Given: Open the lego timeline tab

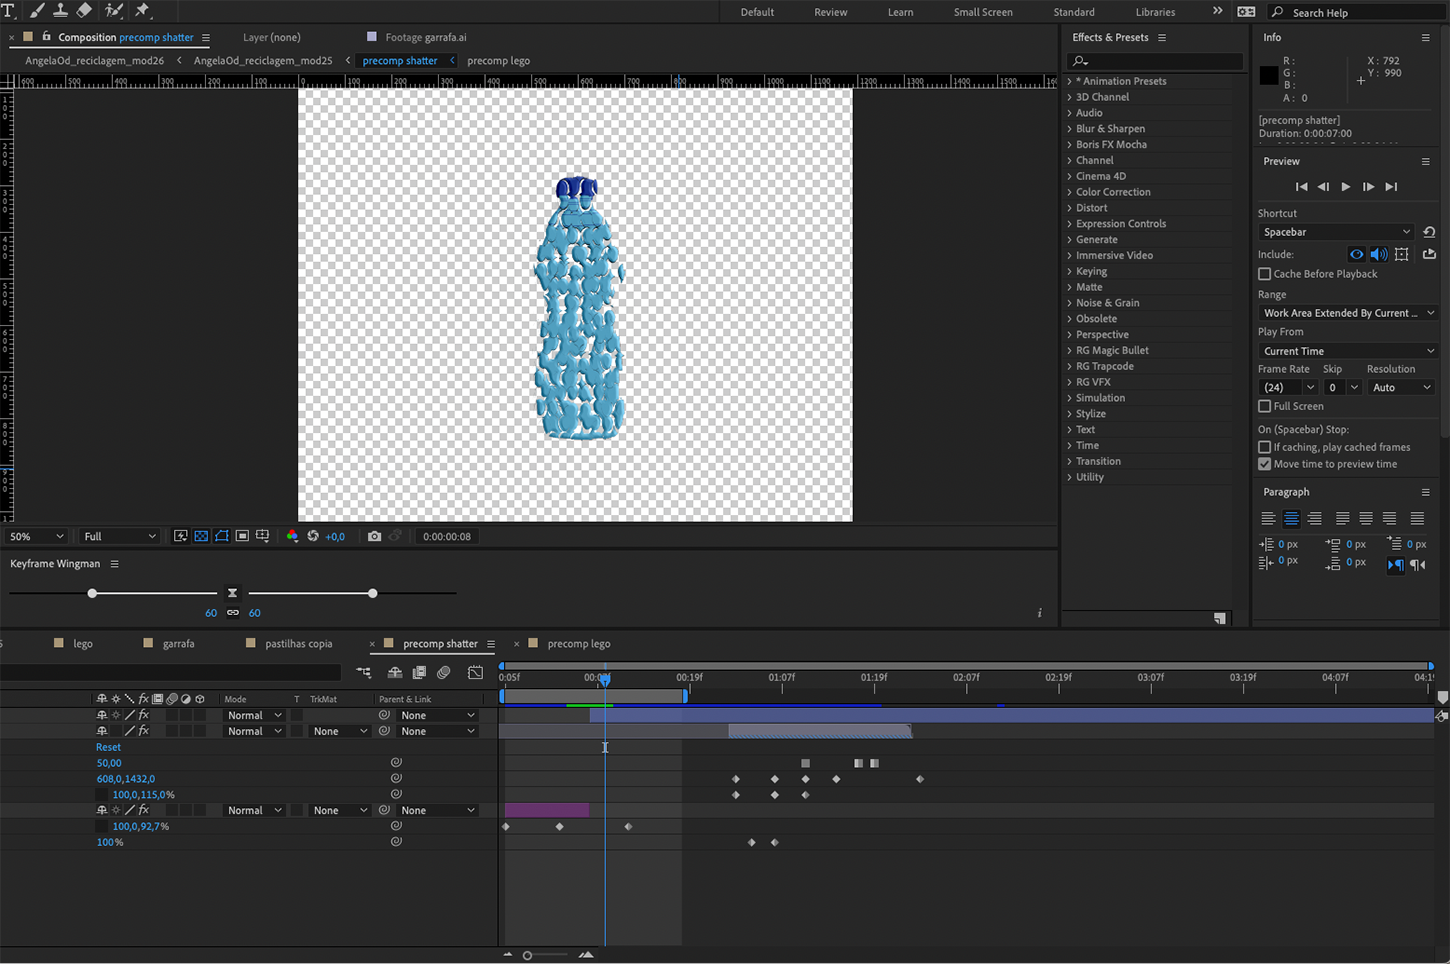Looking at the screenshot, I should pyautogui.click(x=83, y=644).
